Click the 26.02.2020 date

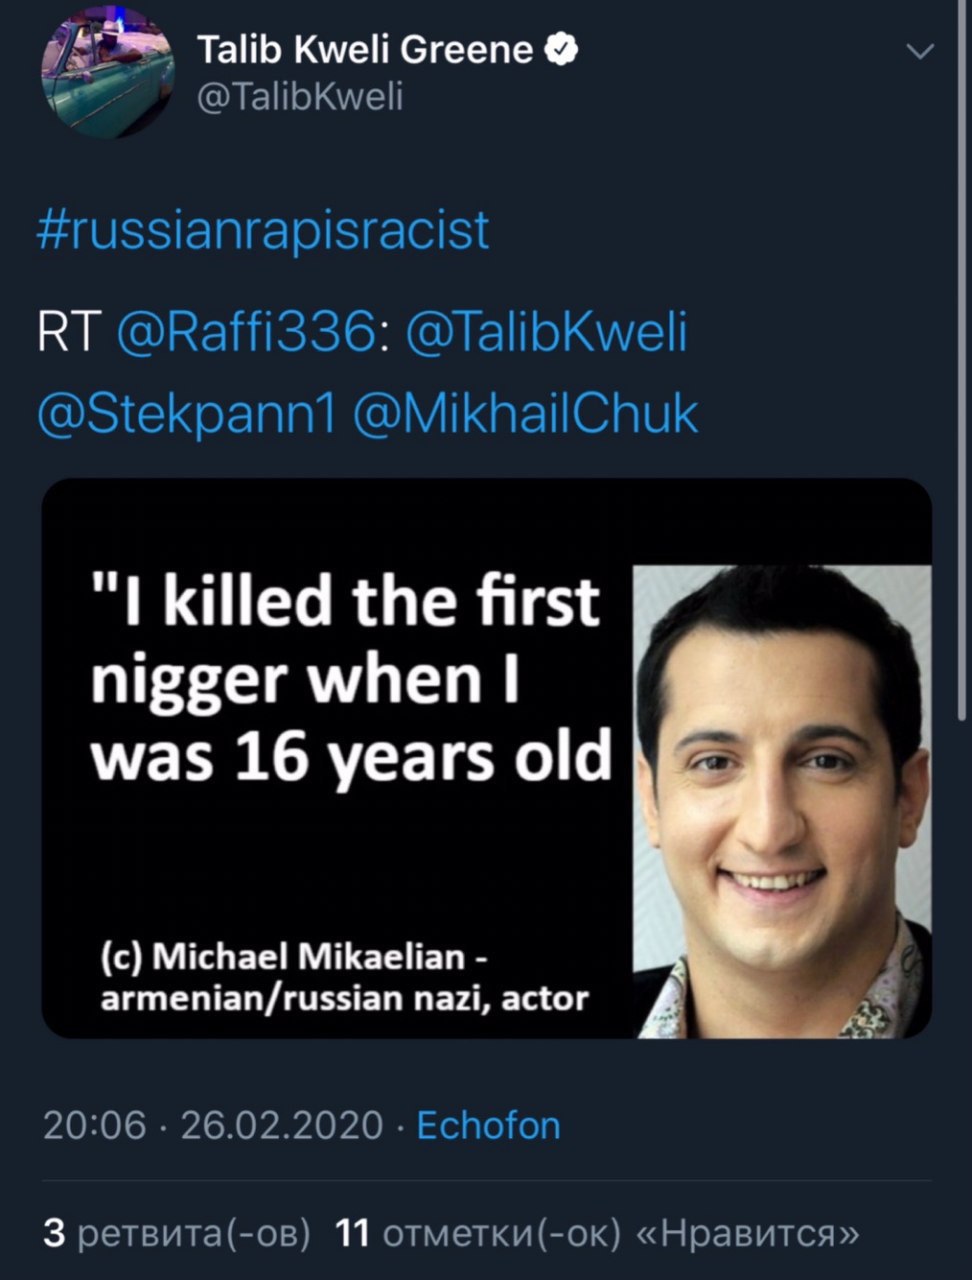point(281,1125)
